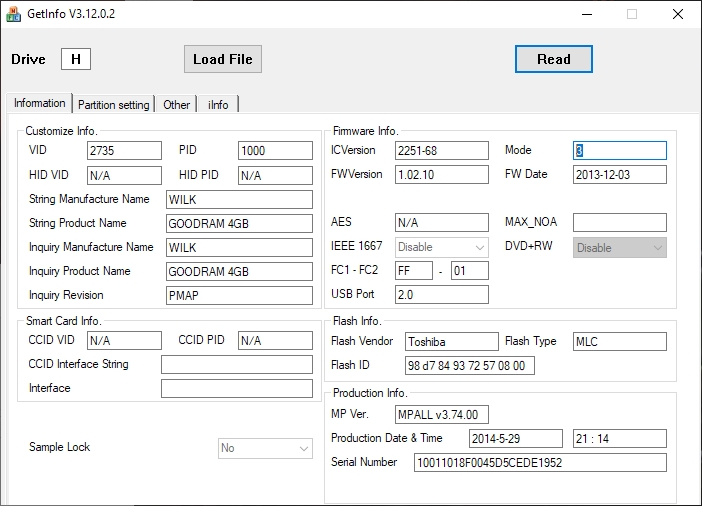Click the AES field
702x506 pixels.
[x=441, y=223]
